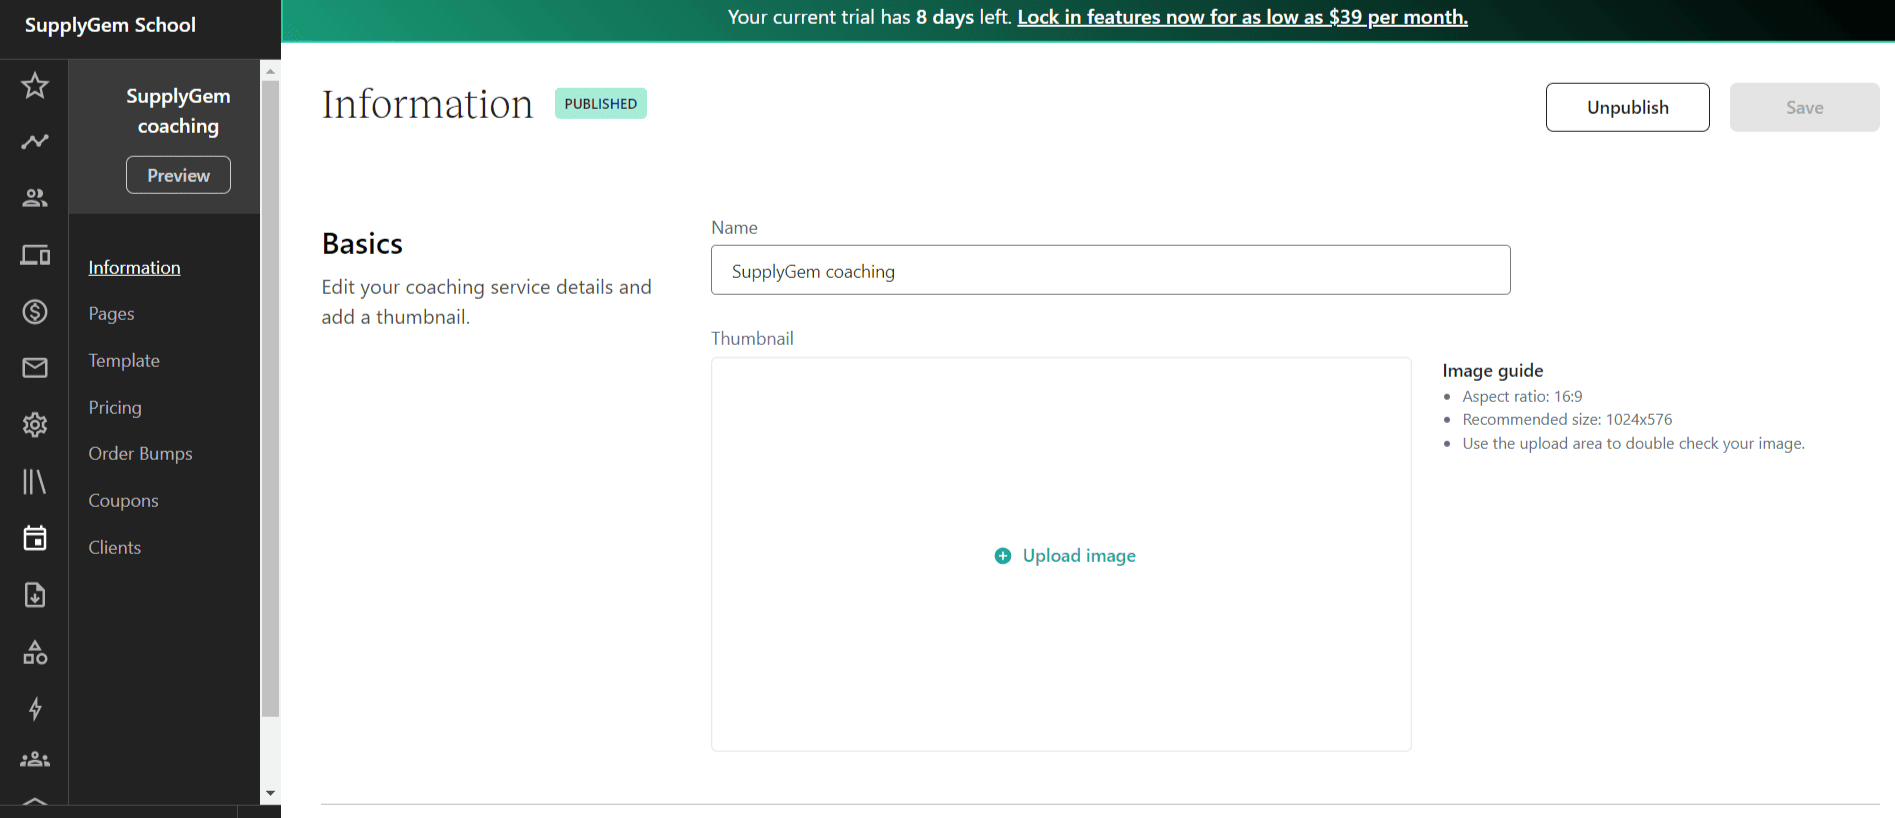Open the Template menu item
Image resolution: width=1895 pixels, height=818 pixels.
coord(124,361)
